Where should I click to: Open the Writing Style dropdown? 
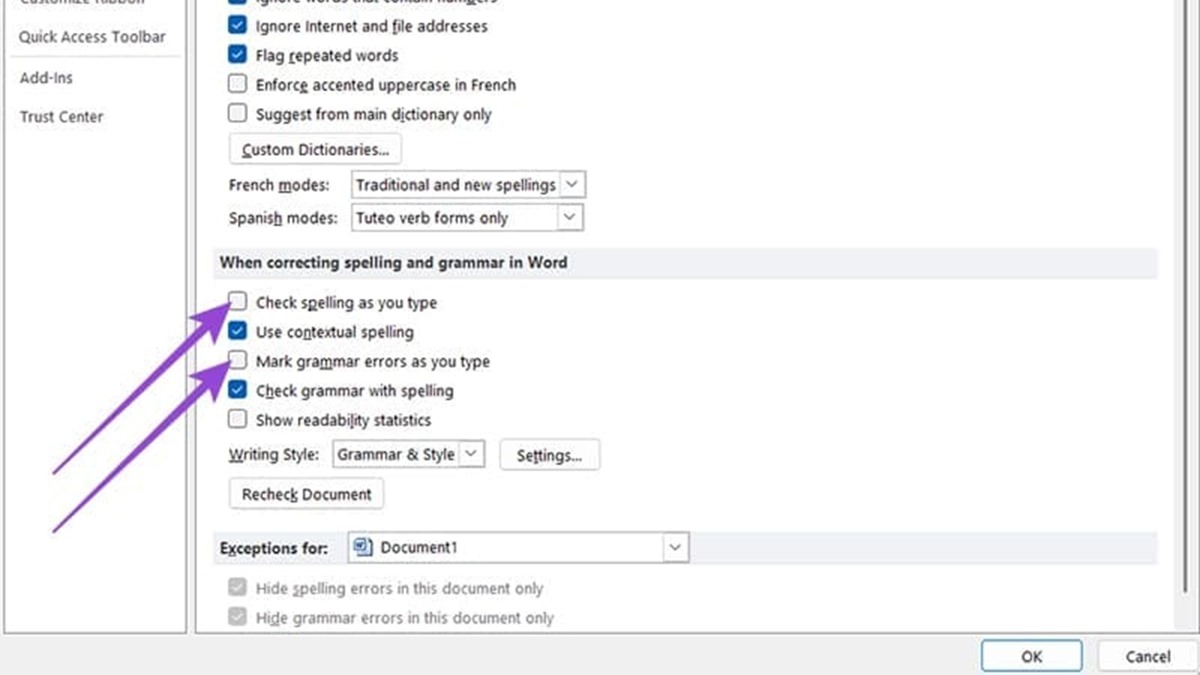click(473, 454)
